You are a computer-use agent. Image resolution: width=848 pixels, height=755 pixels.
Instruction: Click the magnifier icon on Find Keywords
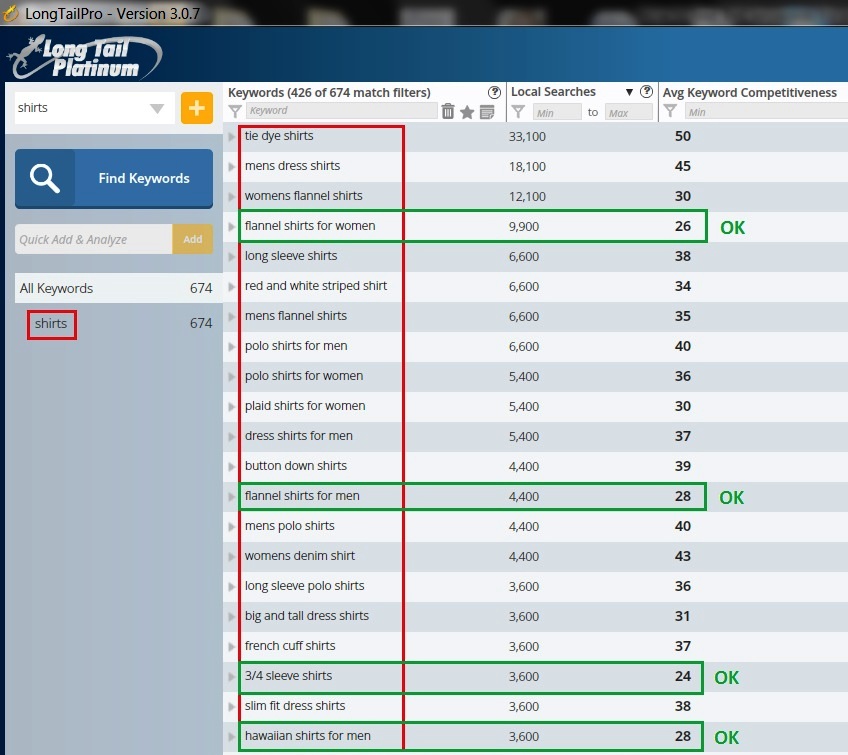point(44,178)
